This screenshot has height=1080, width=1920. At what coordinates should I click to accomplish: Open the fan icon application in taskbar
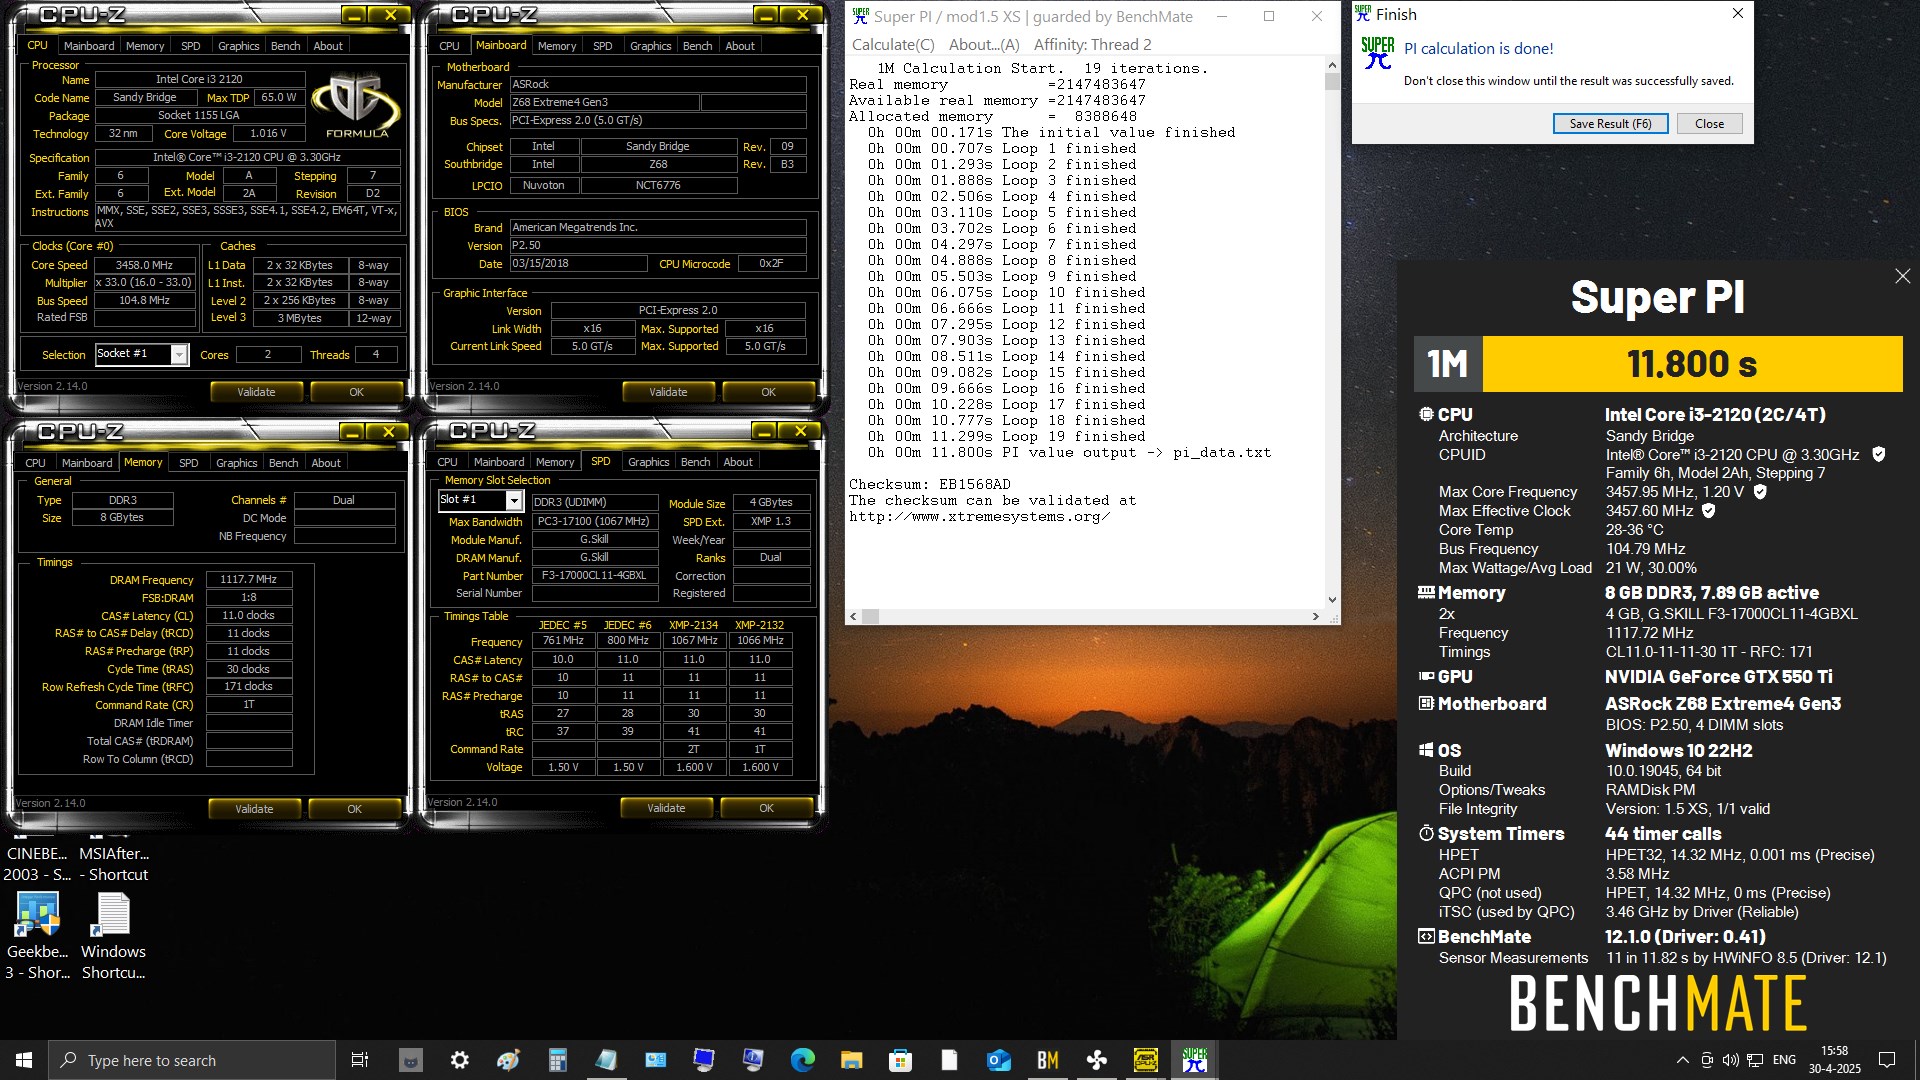pos(1096,1060)
